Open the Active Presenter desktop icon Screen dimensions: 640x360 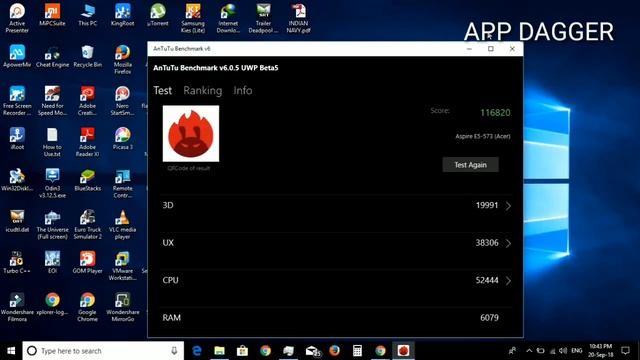[17, 18]
